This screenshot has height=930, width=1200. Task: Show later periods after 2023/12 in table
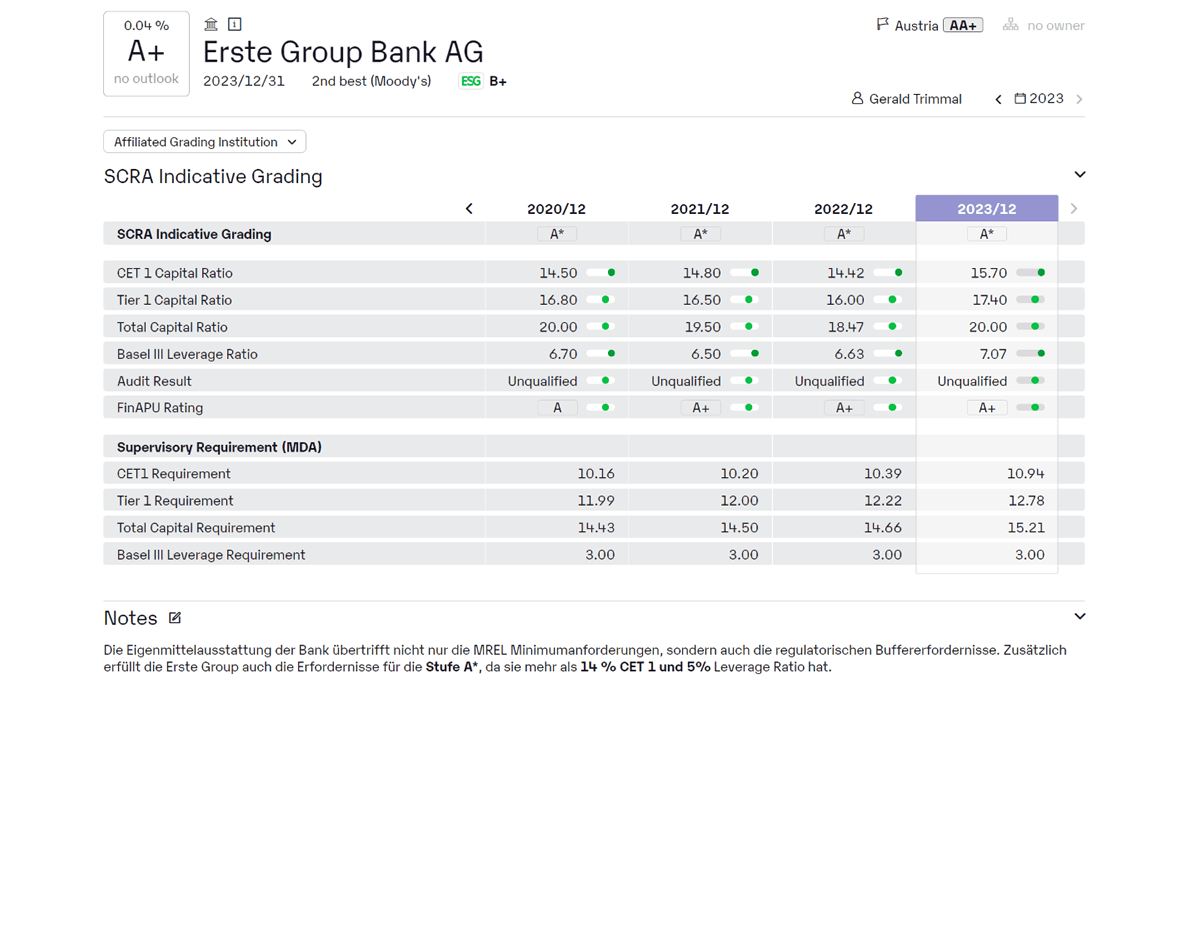click(x=1074, y=209)
